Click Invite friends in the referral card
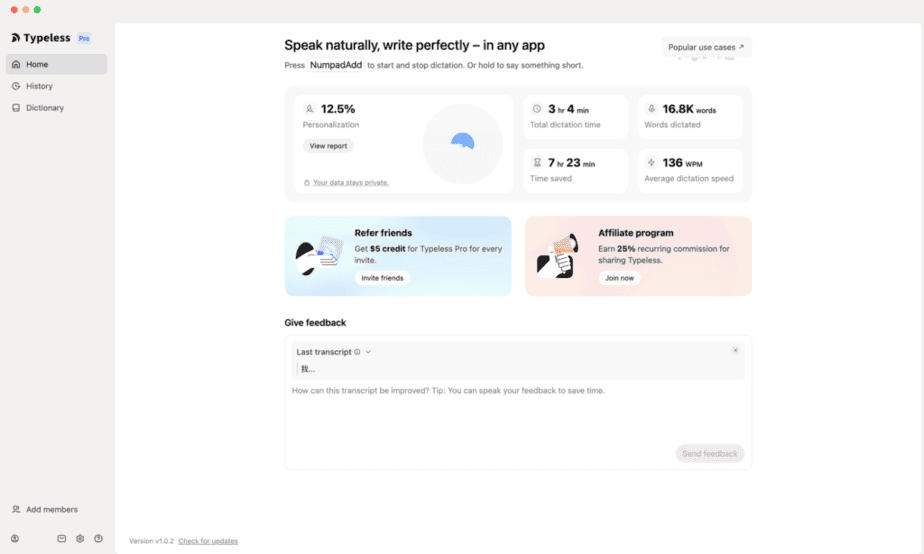Screen dimensions: 924x554 [382, 278]
